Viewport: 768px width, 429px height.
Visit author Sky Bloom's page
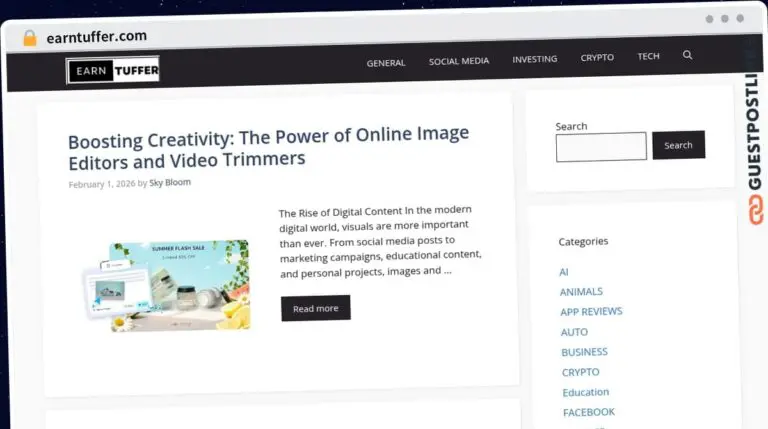[x=170, y=183]
